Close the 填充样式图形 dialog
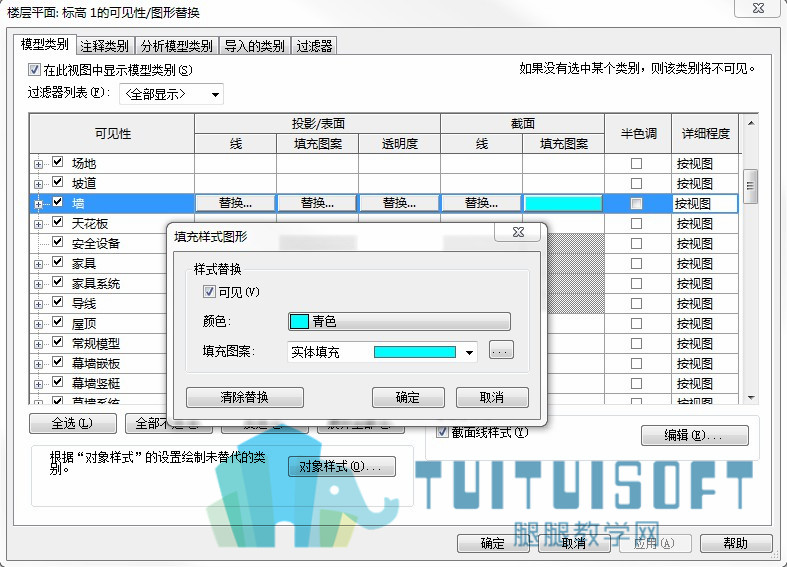Viewport: 787px width, 567px height. 519,232
